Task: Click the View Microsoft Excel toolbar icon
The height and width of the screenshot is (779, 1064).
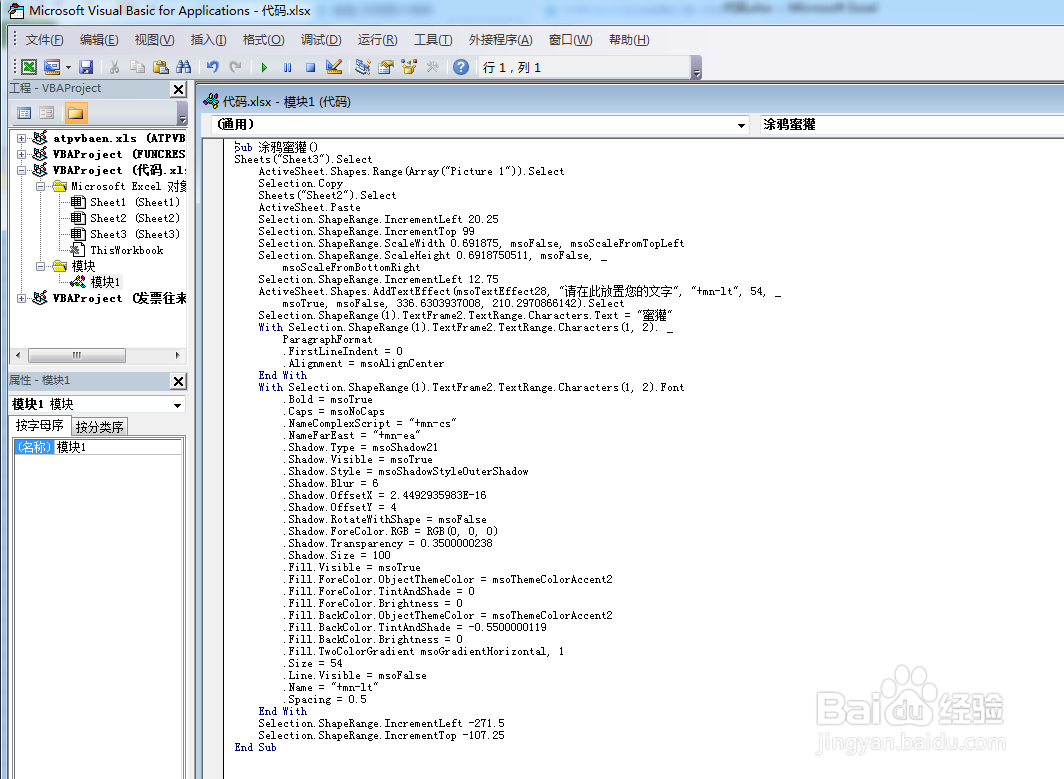Action: point(28,67)
